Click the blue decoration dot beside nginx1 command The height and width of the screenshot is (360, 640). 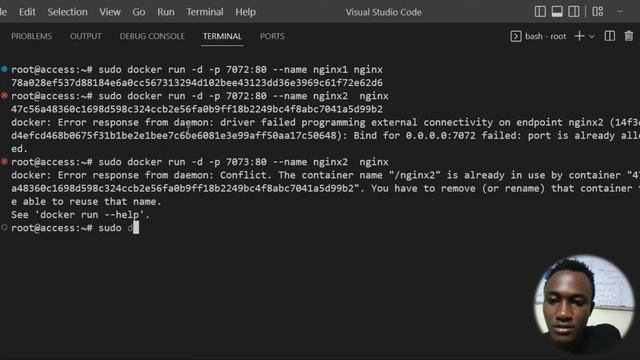[4, 69]
